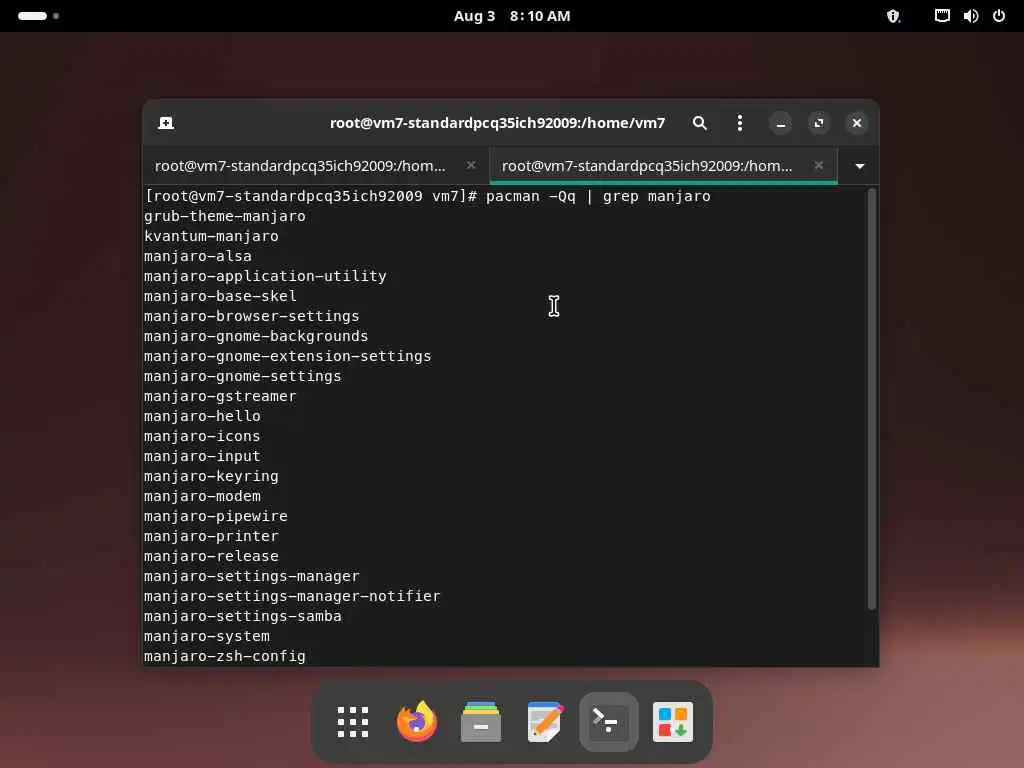Click the 'manjaro-system' line

(206, 636)
